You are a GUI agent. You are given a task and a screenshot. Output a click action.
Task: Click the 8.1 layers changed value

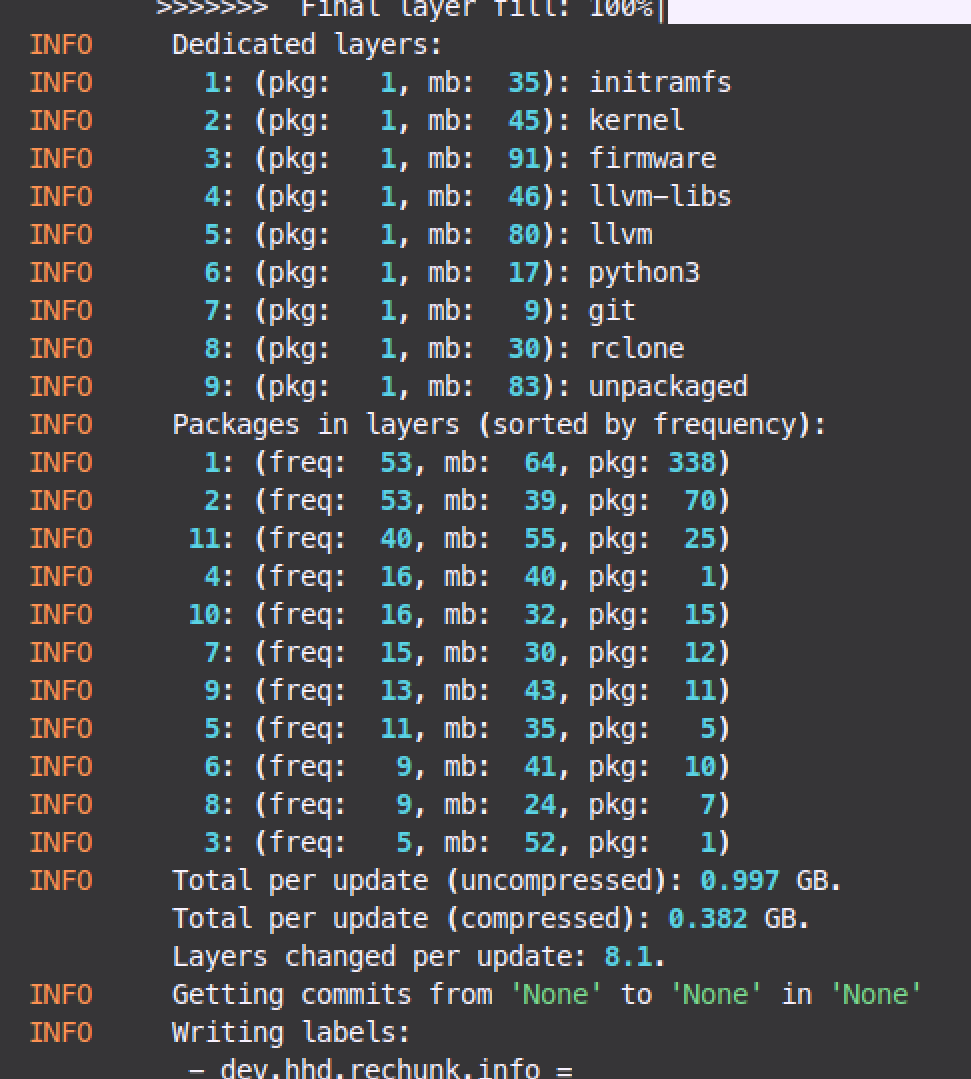coord(627,956)
